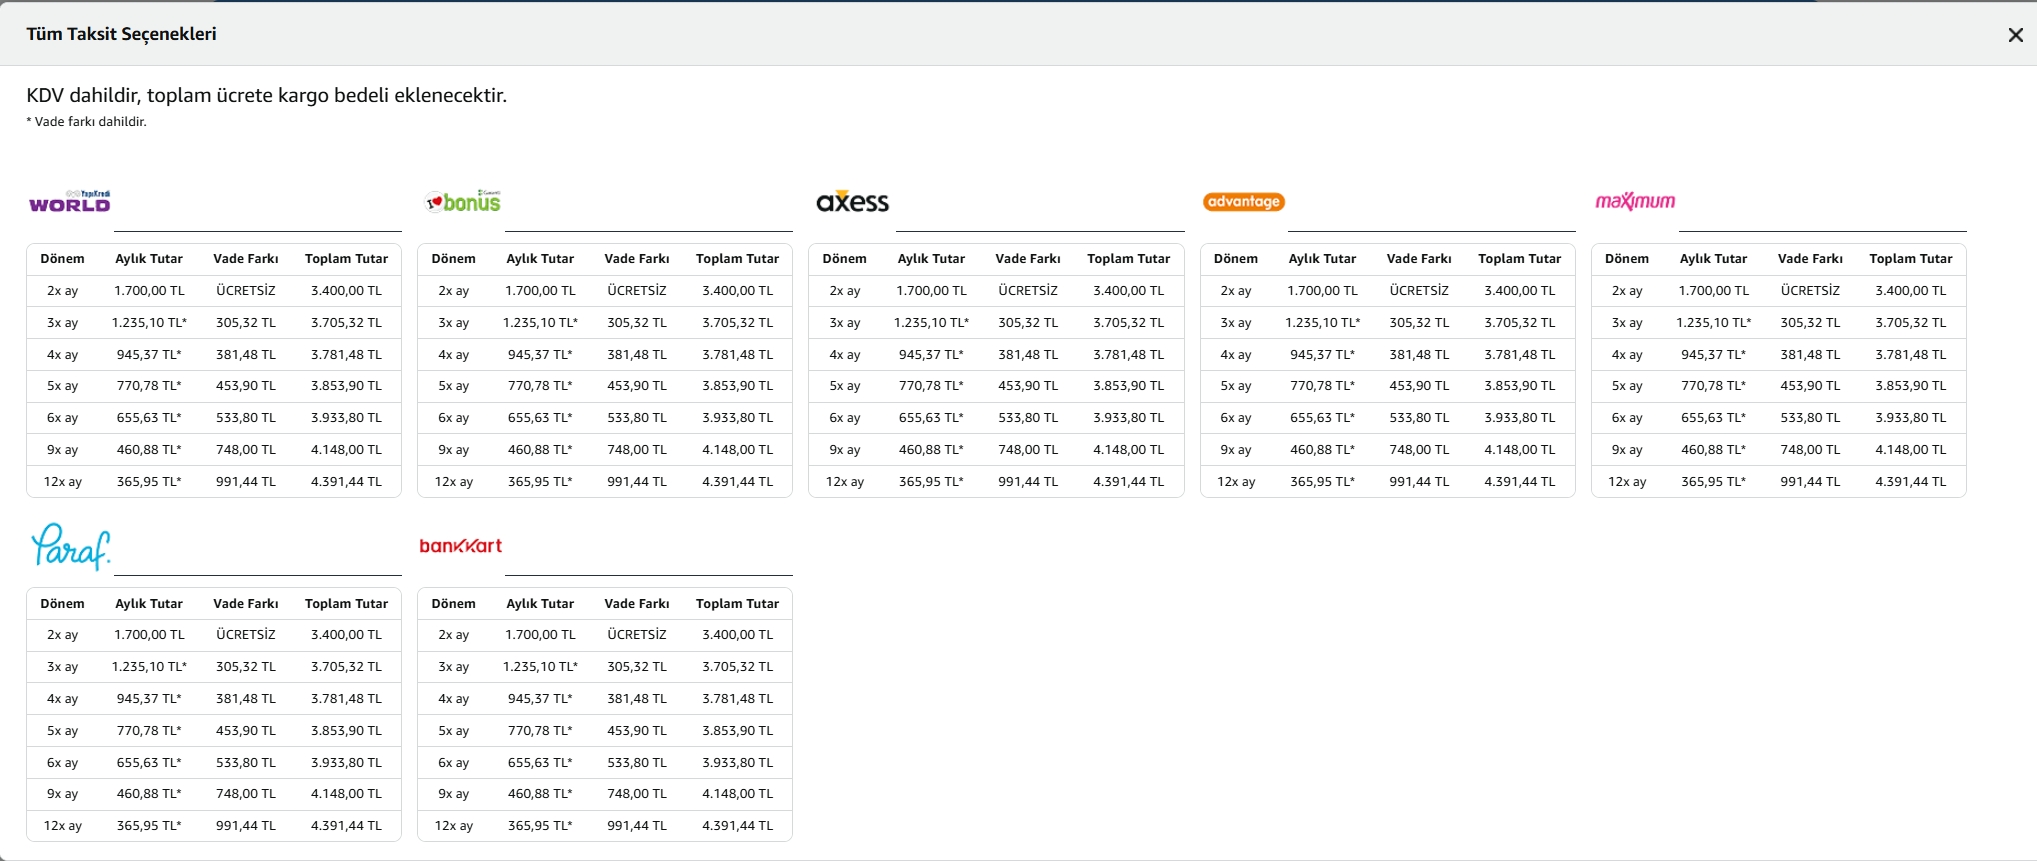Close the Tüm Taksit Seçenekleri dialog
This screenshot has width=2037, height=861.
point(2015,35)
